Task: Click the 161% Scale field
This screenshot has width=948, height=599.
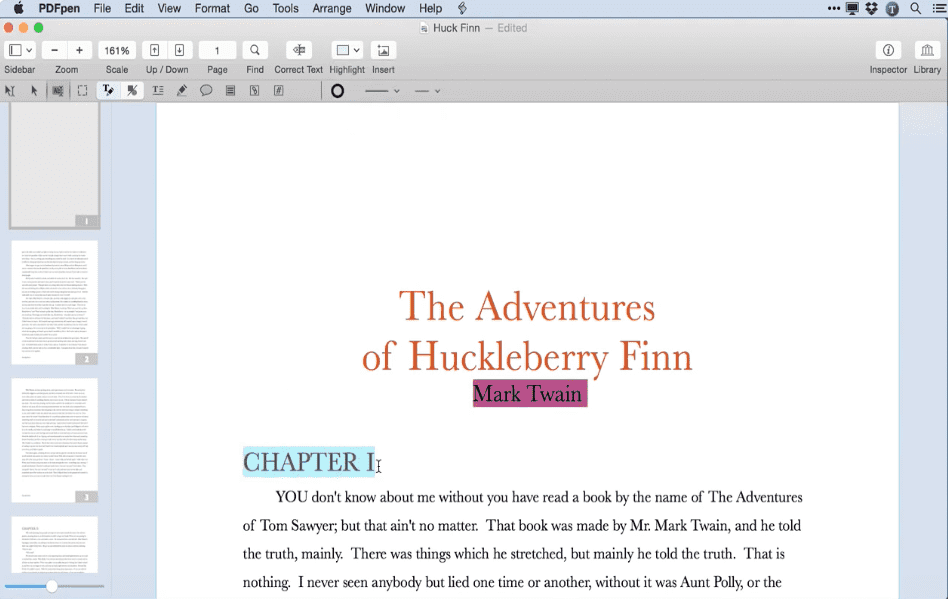Action: click(117, 50)
